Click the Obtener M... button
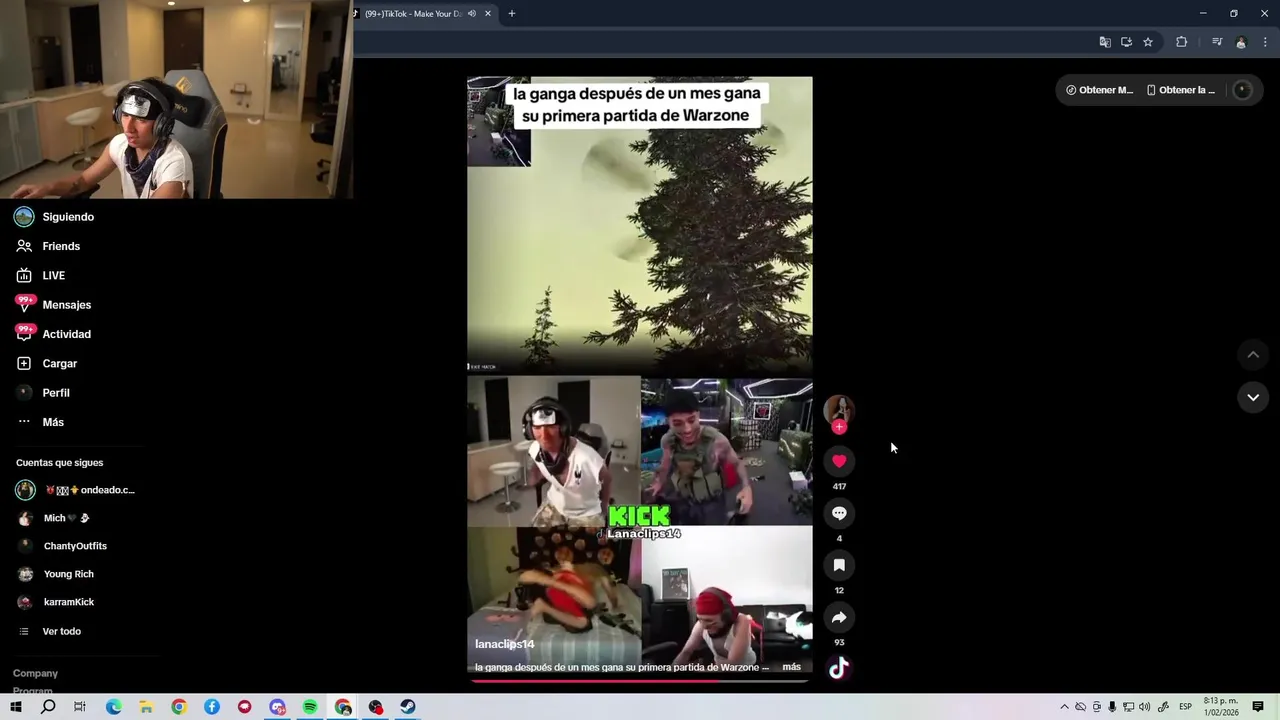The image size is (1280, 720). tap(1099, 90)
